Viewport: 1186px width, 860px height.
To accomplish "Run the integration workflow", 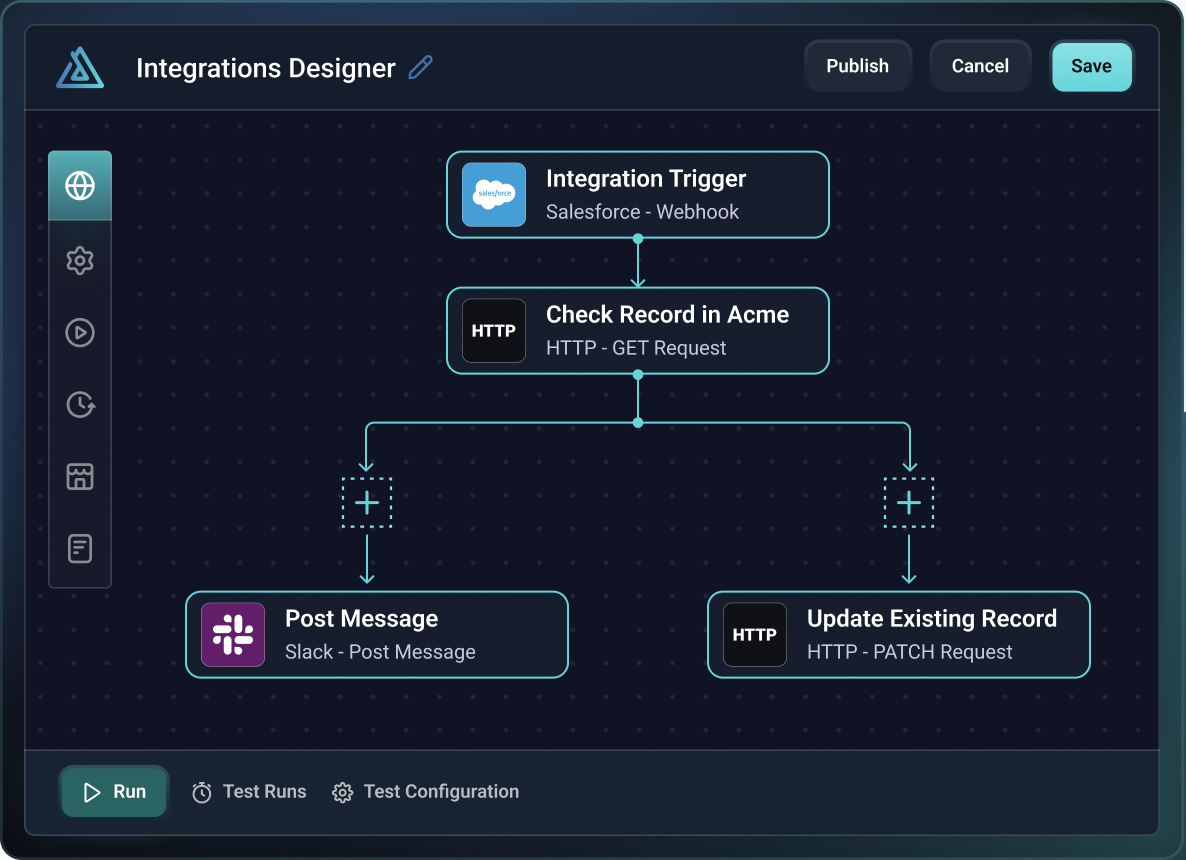I will tap(113, 791).
